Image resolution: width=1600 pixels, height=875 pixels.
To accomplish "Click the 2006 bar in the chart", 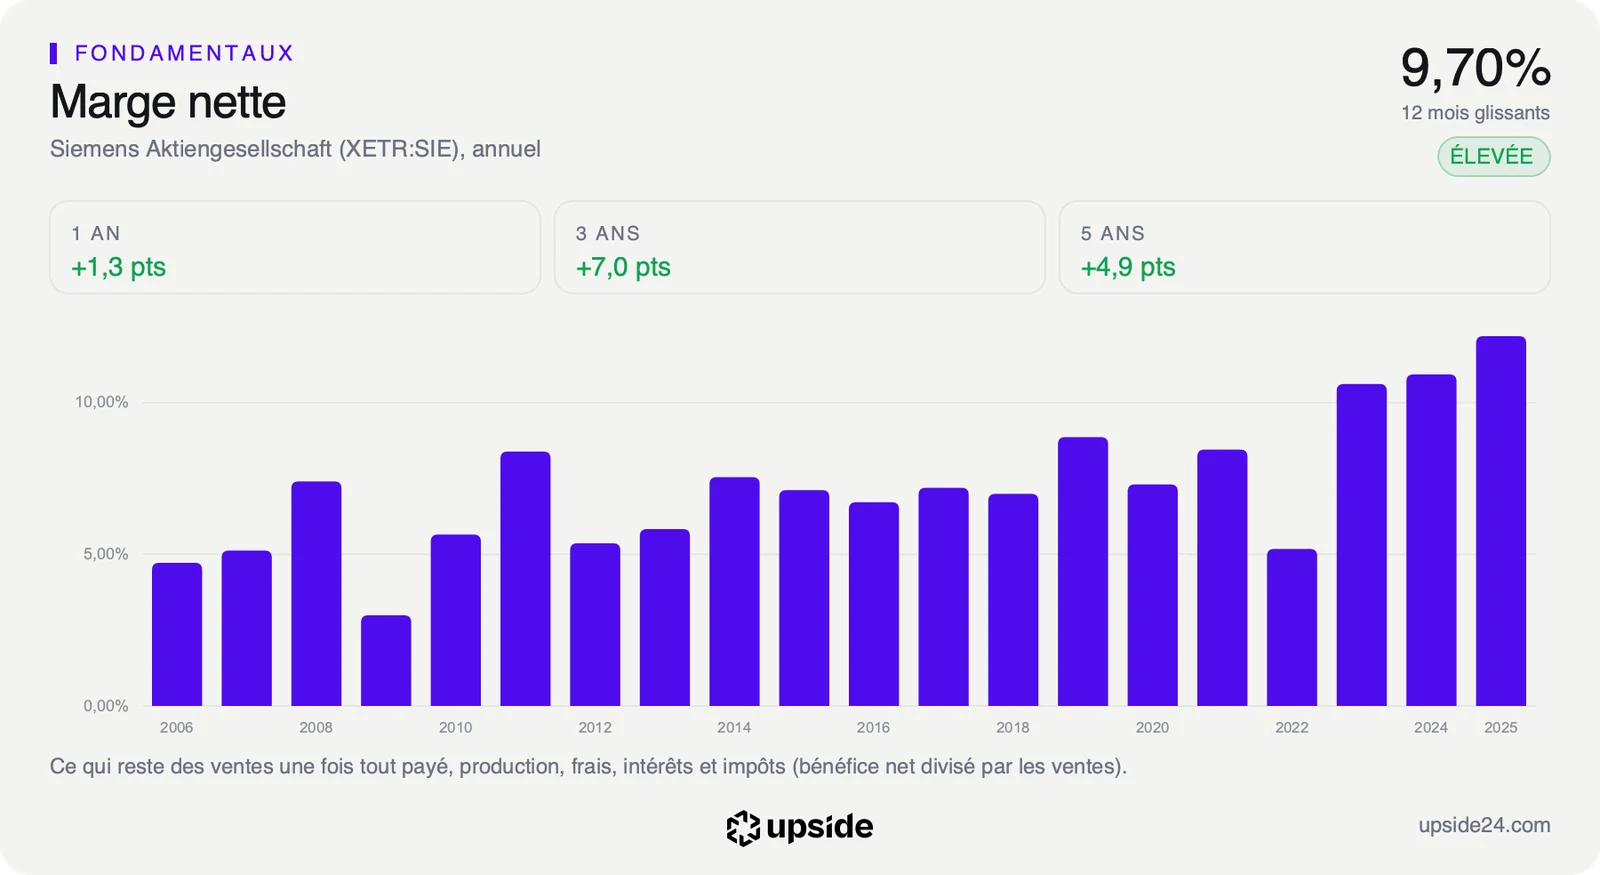I will [x=177, y=634].
